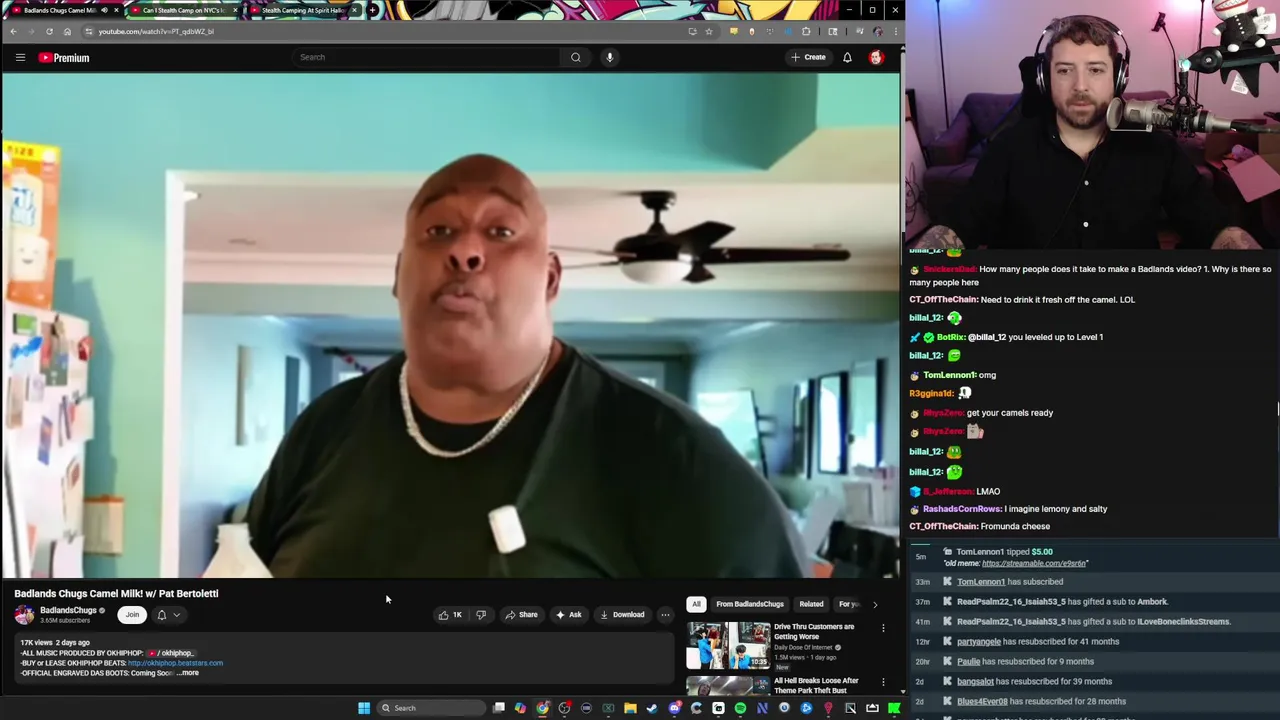Screen dimensions: 1280x720
Task: Open BadlandsChugs notification bell dropdown
Action: pyautogui.click(x=168, y=615)
